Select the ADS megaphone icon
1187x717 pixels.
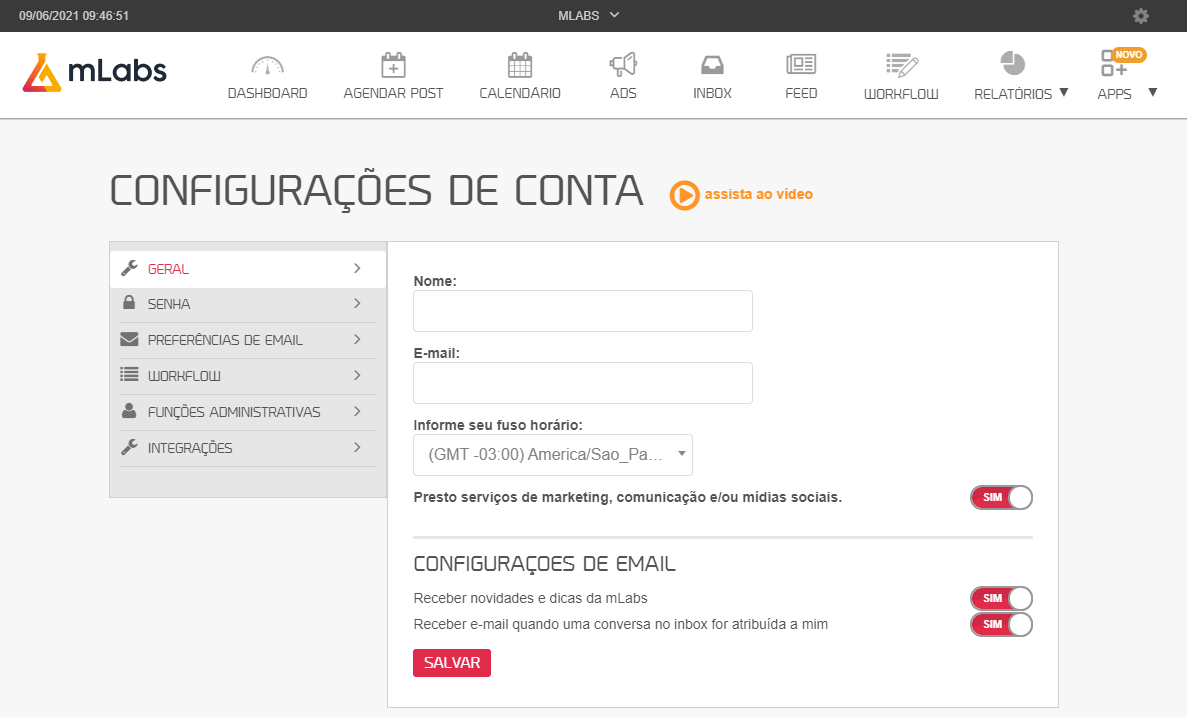pyautogui.click(x=623, y=62)
